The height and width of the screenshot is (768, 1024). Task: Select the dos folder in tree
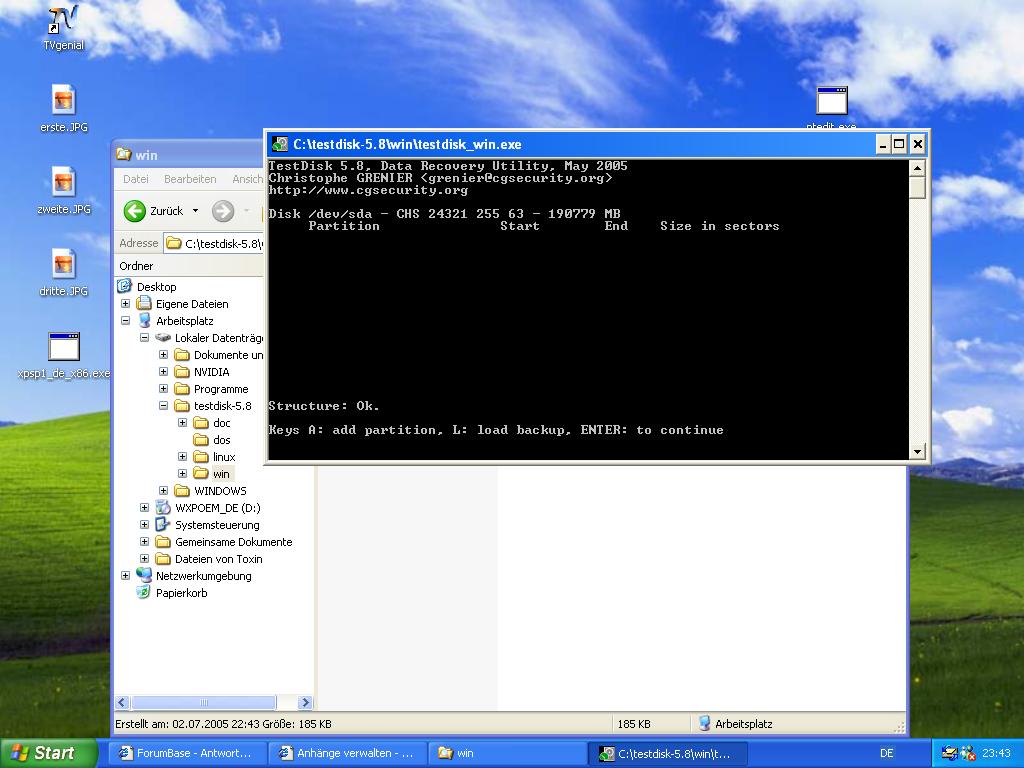(x=221, y=440)
